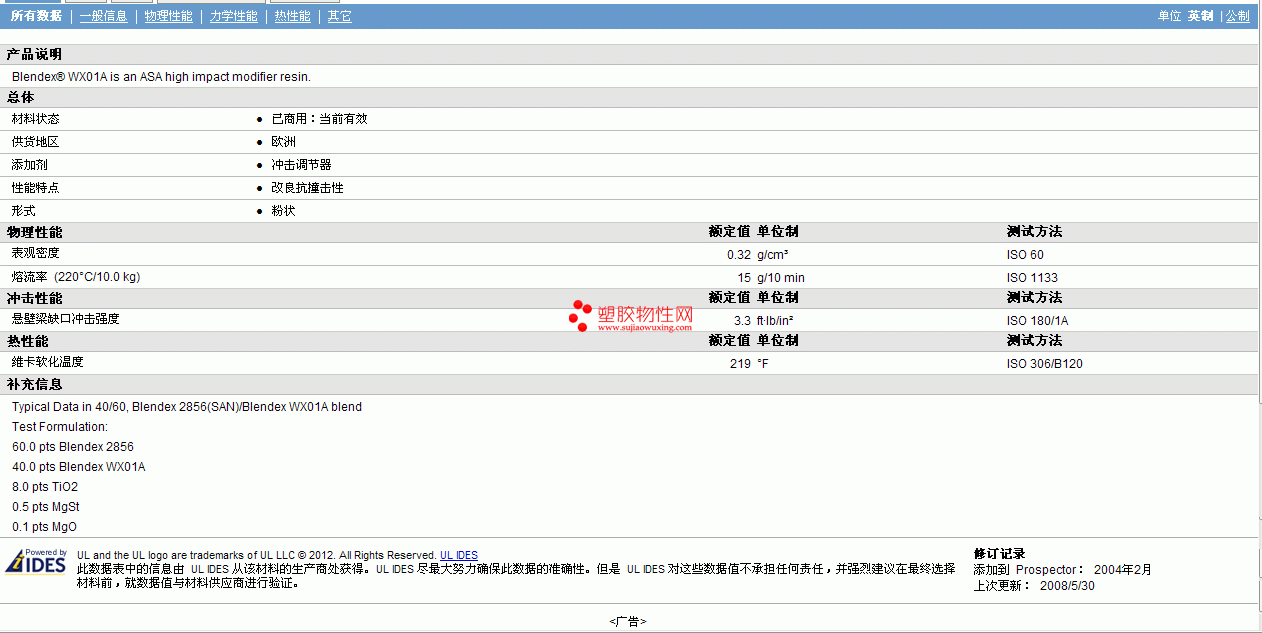
Task: Click the test method ISO 306/B120
Action: pyautogui.click(x=1044, y=364)
